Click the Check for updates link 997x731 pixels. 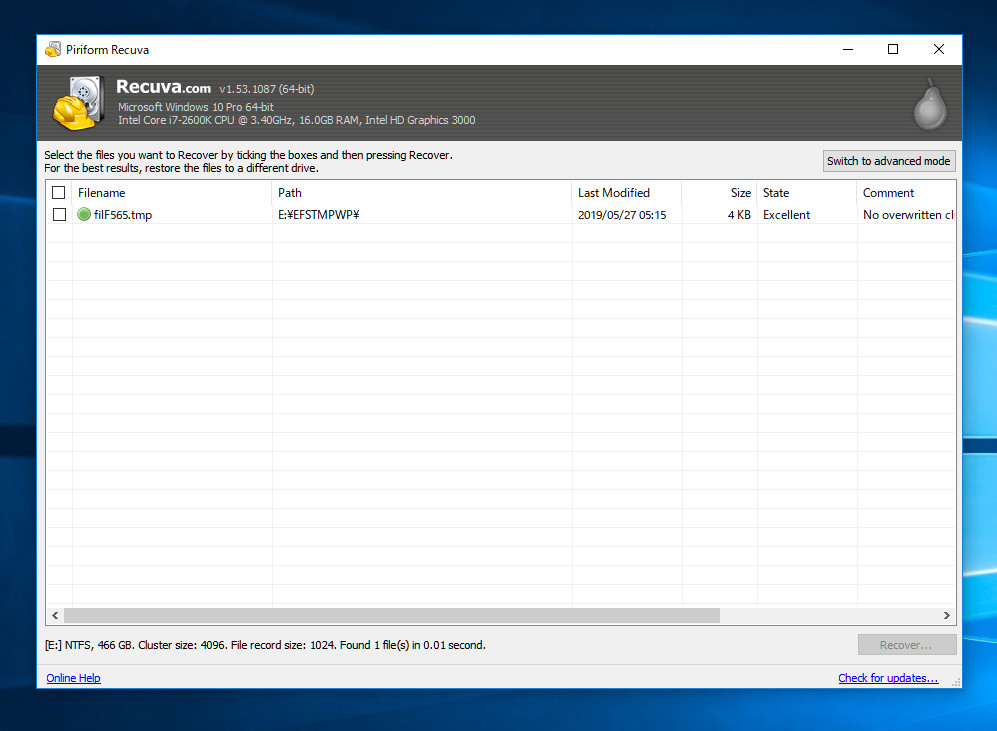pyautogui.click(x=888, y=678)
